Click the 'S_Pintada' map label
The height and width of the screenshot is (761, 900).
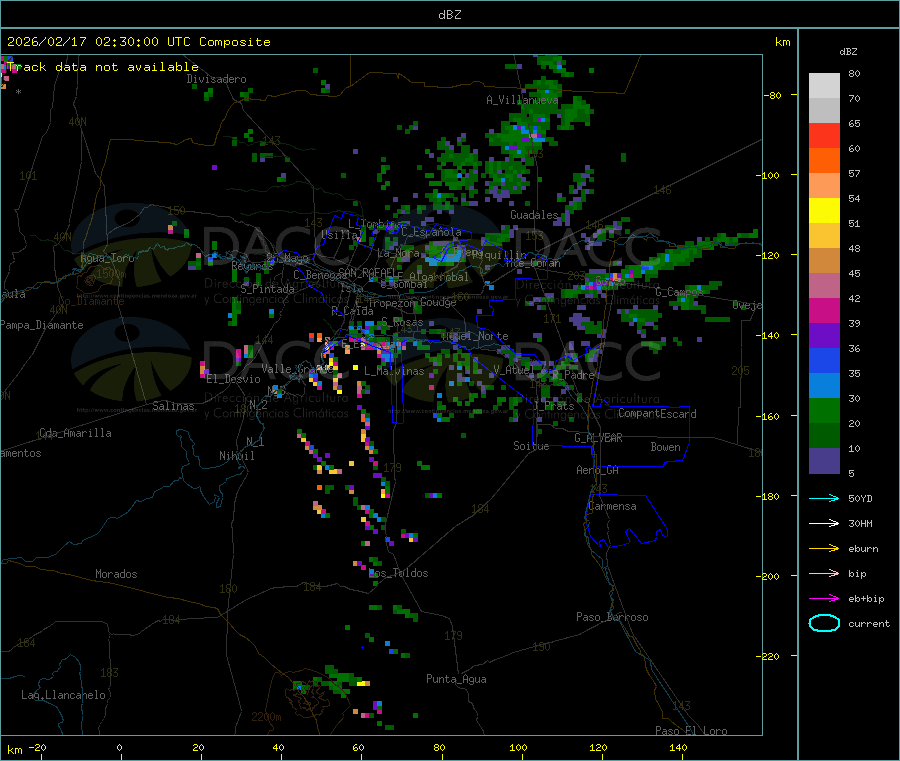[x=267, y=289]
